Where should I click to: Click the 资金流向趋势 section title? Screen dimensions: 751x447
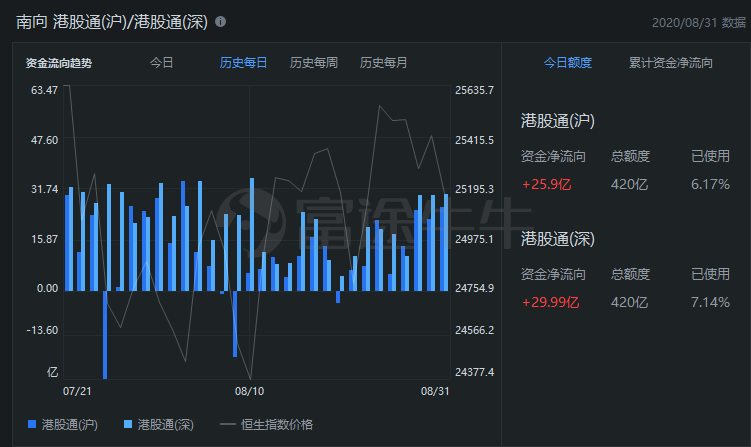tap(58, 63)
